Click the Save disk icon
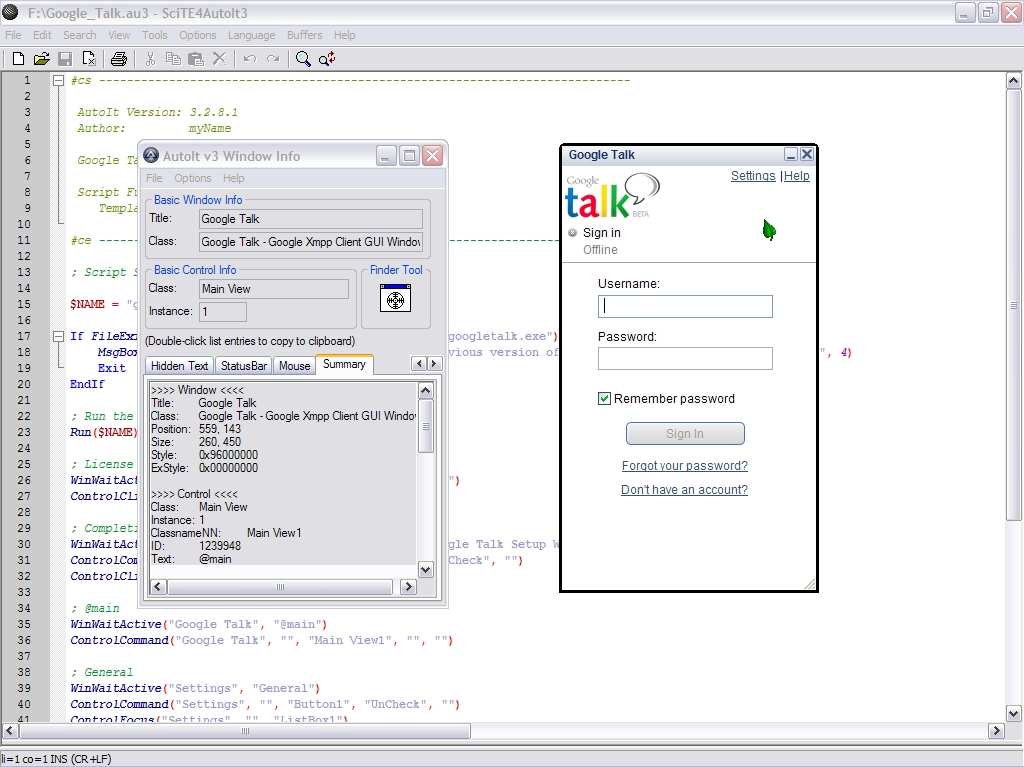 click(x=65, y=59)
